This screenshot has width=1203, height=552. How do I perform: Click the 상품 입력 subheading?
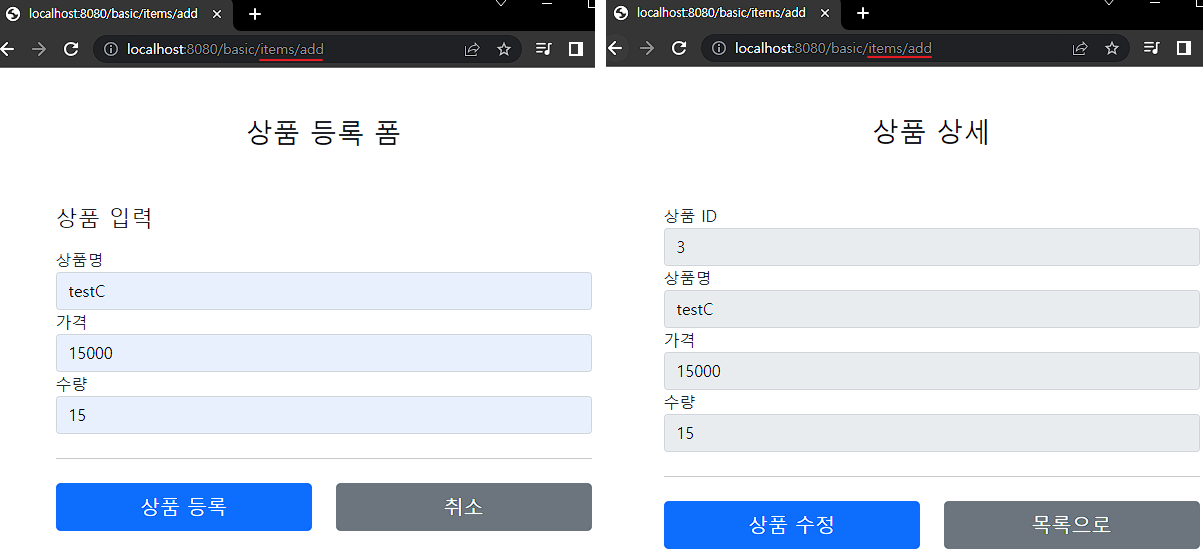click(x=105, y=217)
